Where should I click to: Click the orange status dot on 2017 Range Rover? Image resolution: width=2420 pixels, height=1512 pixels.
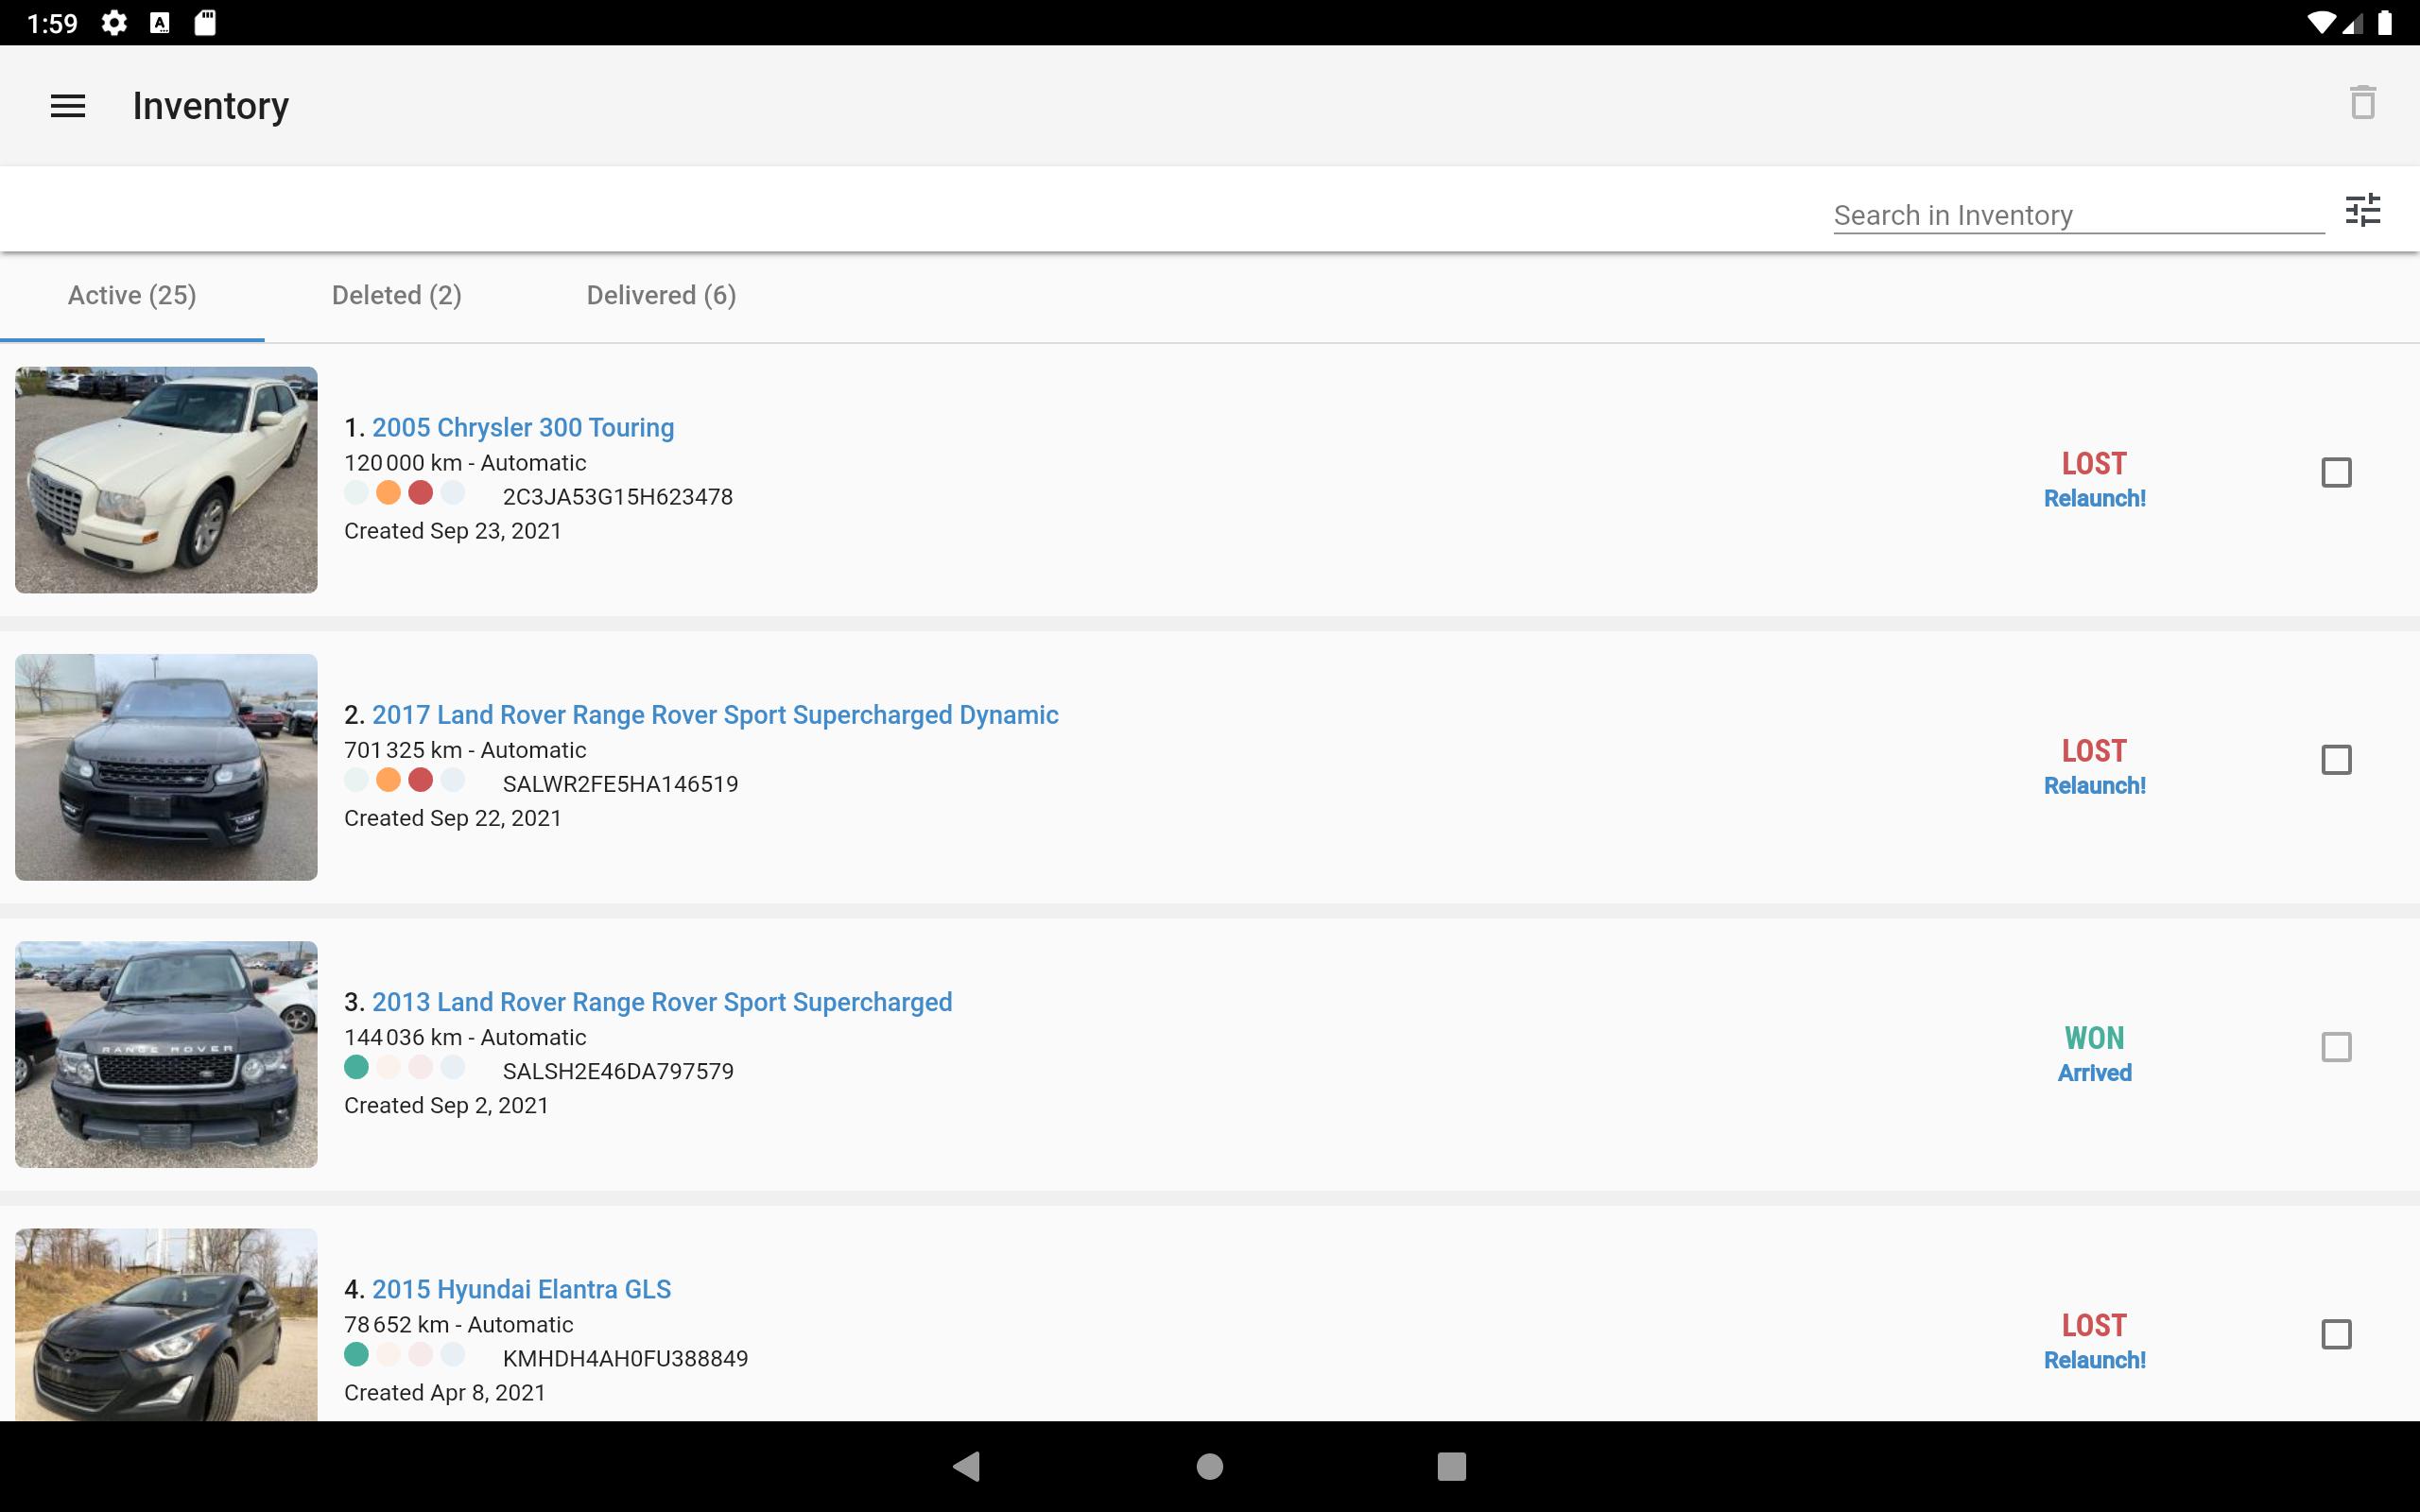(x=388, y=780)
